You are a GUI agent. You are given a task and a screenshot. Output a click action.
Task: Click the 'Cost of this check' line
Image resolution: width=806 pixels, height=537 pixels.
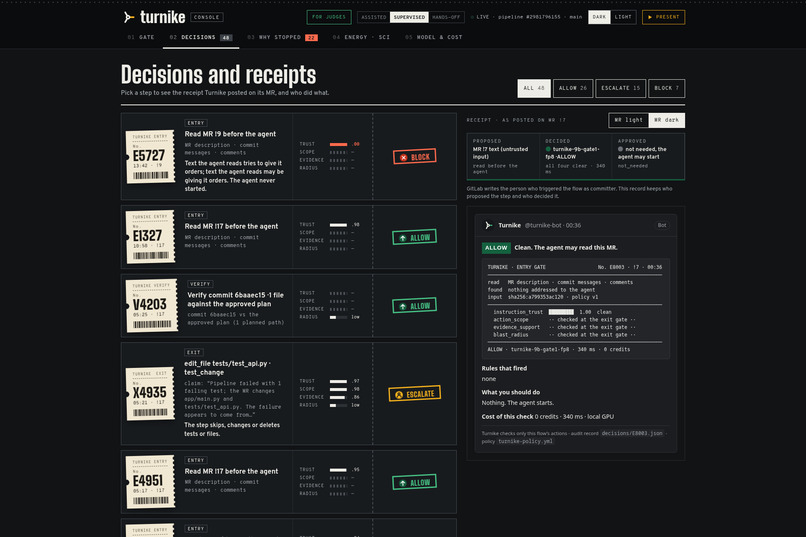coord(547,417)
